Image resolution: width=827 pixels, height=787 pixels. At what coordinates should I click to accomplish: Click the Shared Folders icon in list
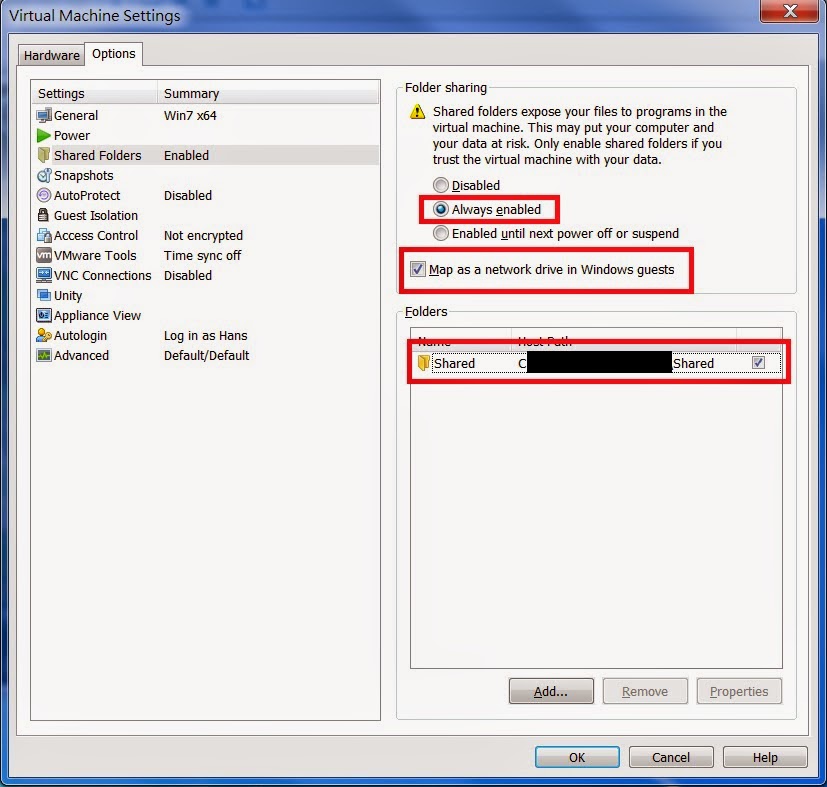click(x=44, y=156)
